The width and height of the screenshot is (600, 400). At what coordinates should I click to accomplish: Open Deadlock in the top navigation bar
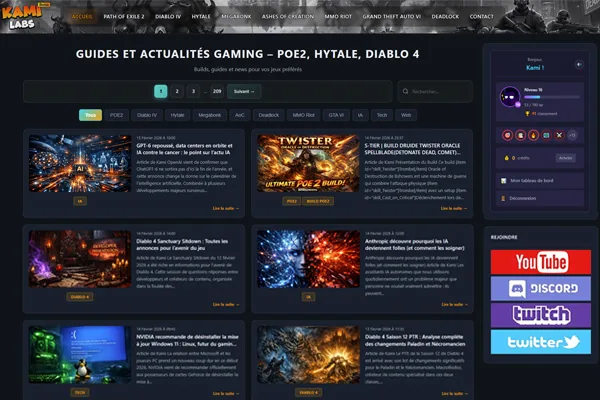point(445,16)
